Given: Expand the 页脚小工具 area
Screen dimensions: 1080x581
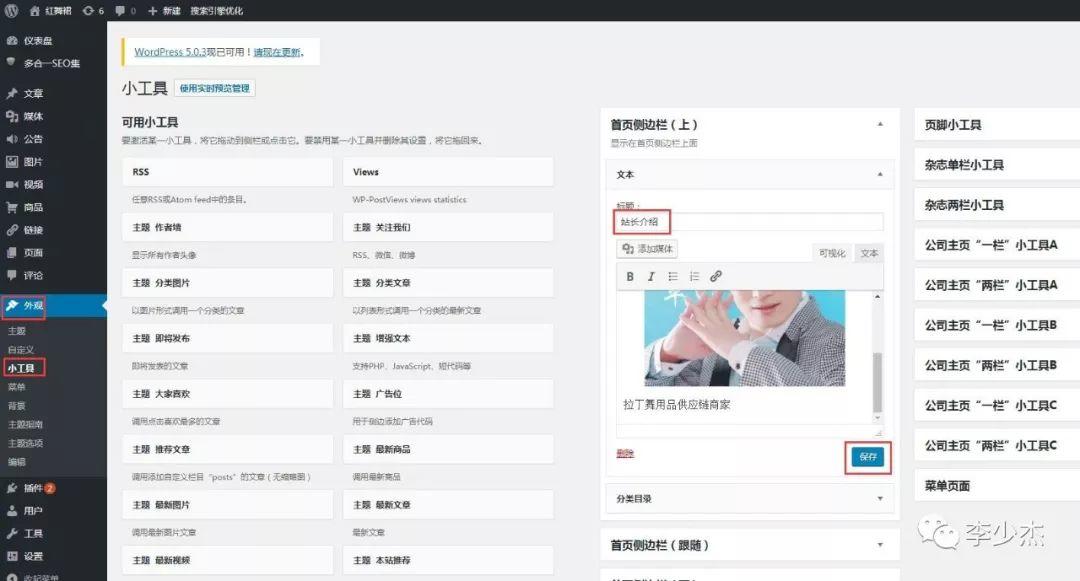Looking at the screenshot, I should pyautogui.click(x=997, y=125).
